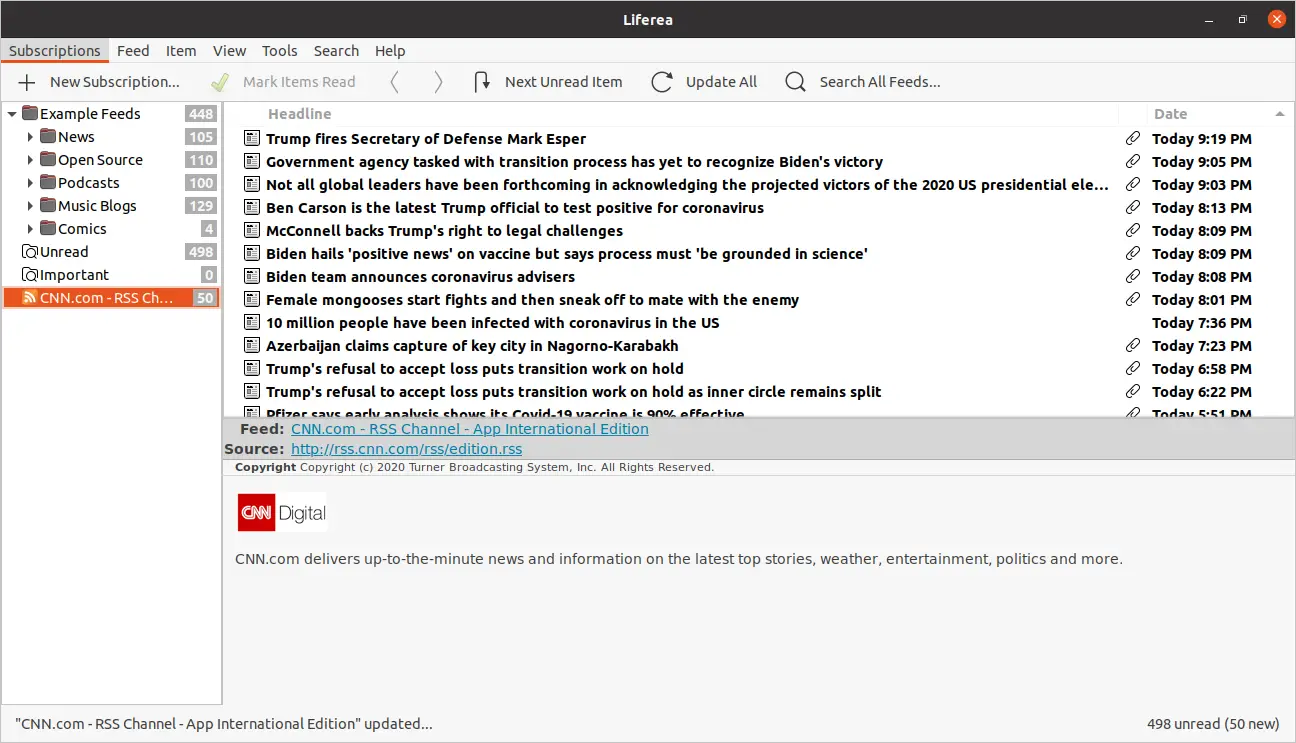Click the Mark Items Read checkmark icon

click(x=221, y=82)
